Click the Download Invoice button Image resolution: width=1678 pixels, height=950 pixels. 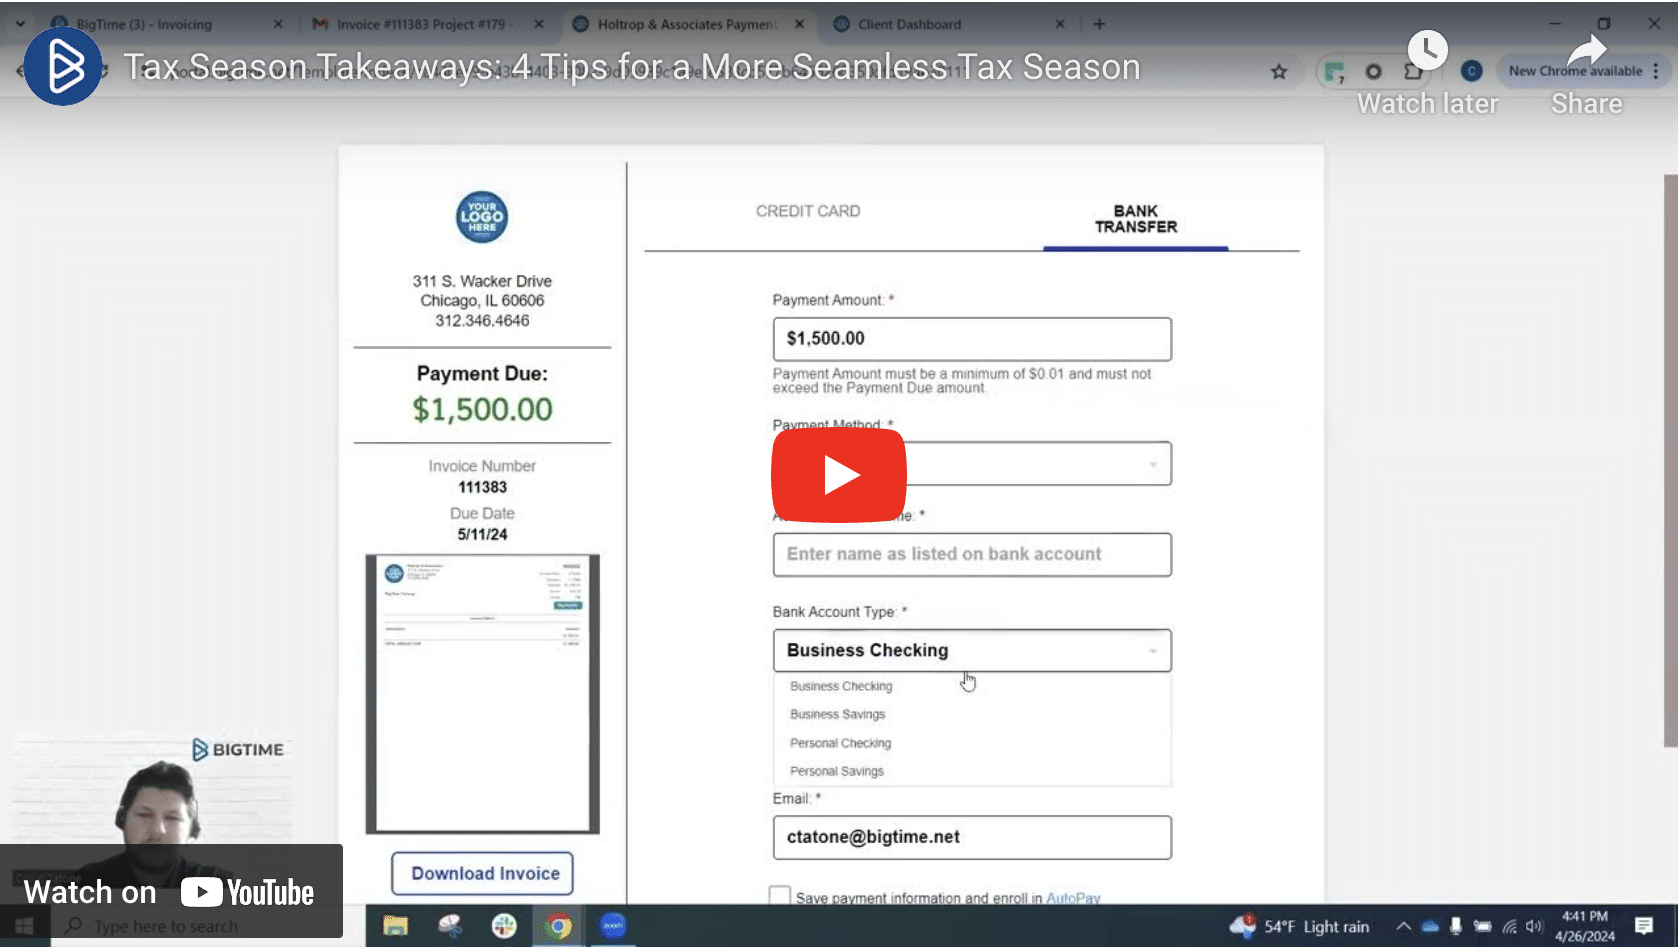[x=483, y=873]
